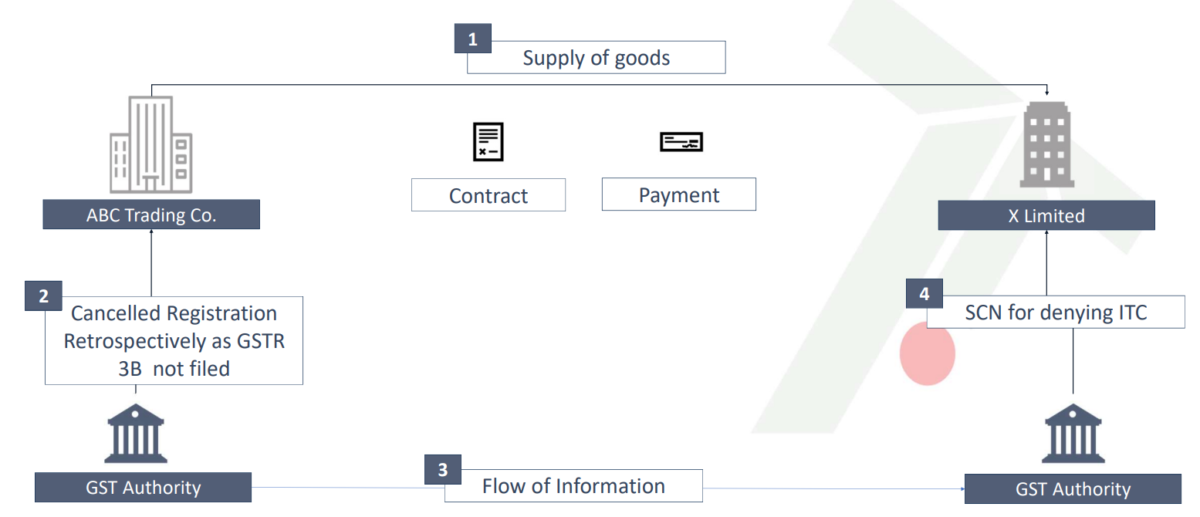Click the X Limited label
Screen dimensions: 1200x517
click(1046, 216)
